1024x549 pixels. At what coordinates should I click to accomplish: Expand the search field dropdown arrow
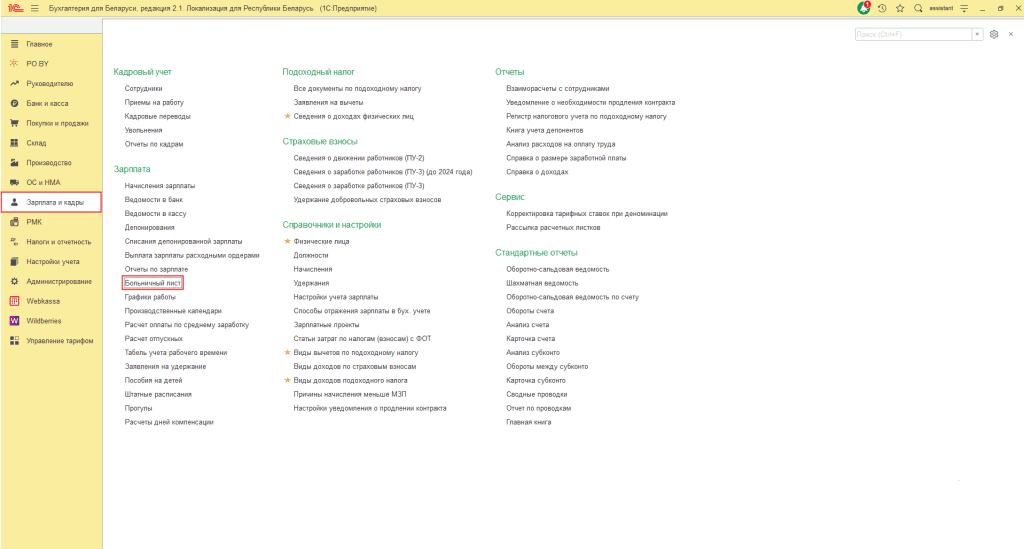point(978,34)
